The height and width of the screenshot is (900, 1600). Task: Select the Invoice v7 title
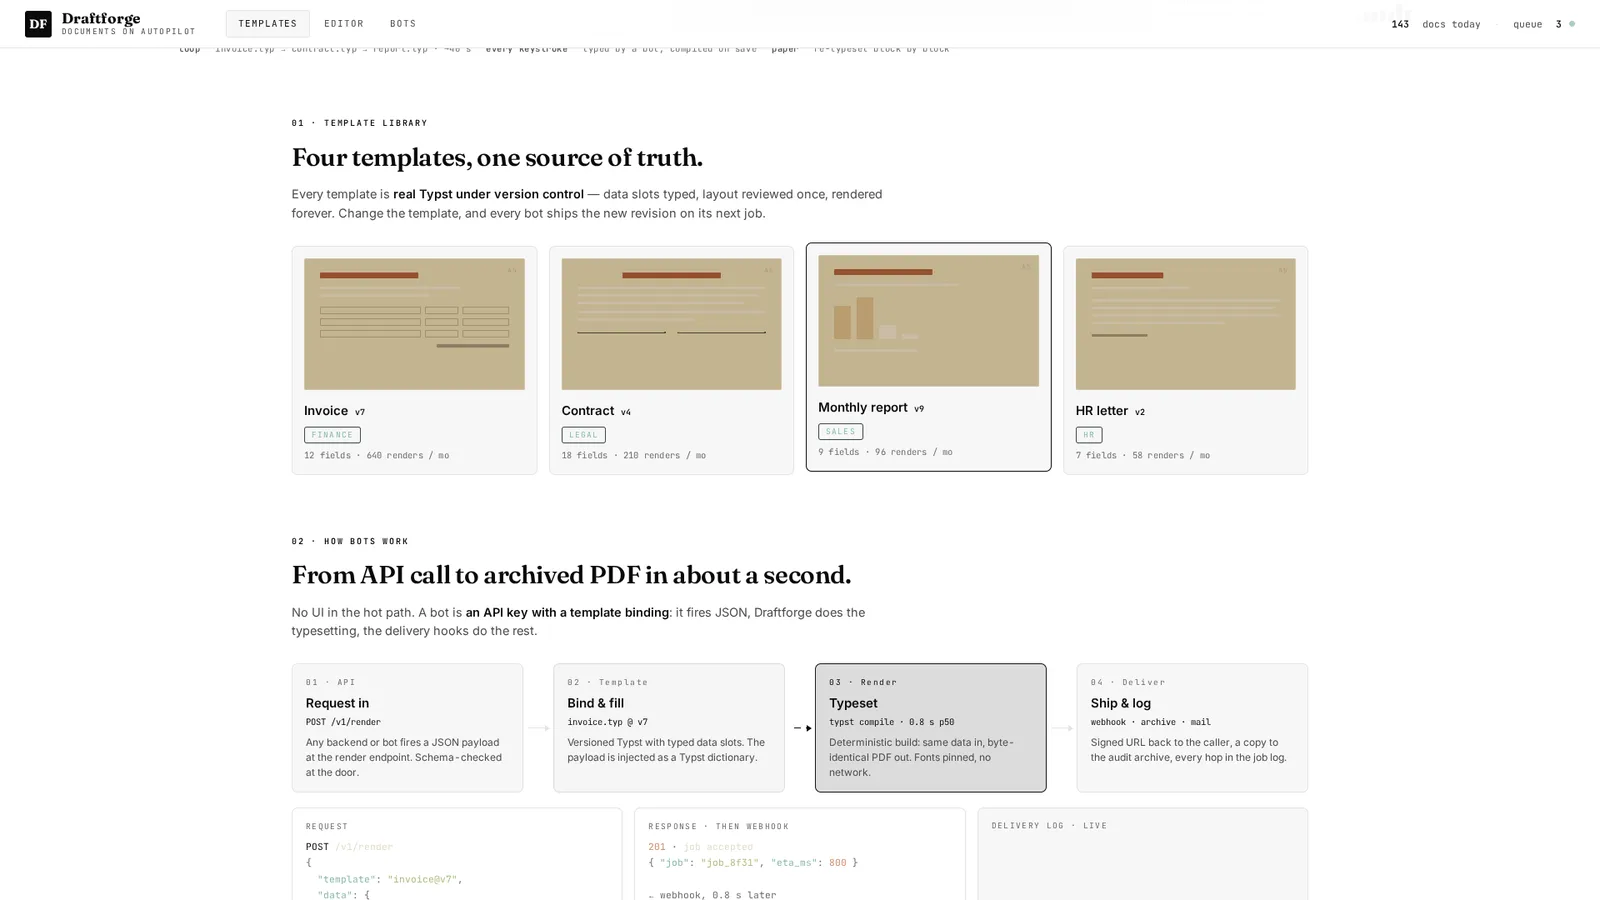point(334,411)
